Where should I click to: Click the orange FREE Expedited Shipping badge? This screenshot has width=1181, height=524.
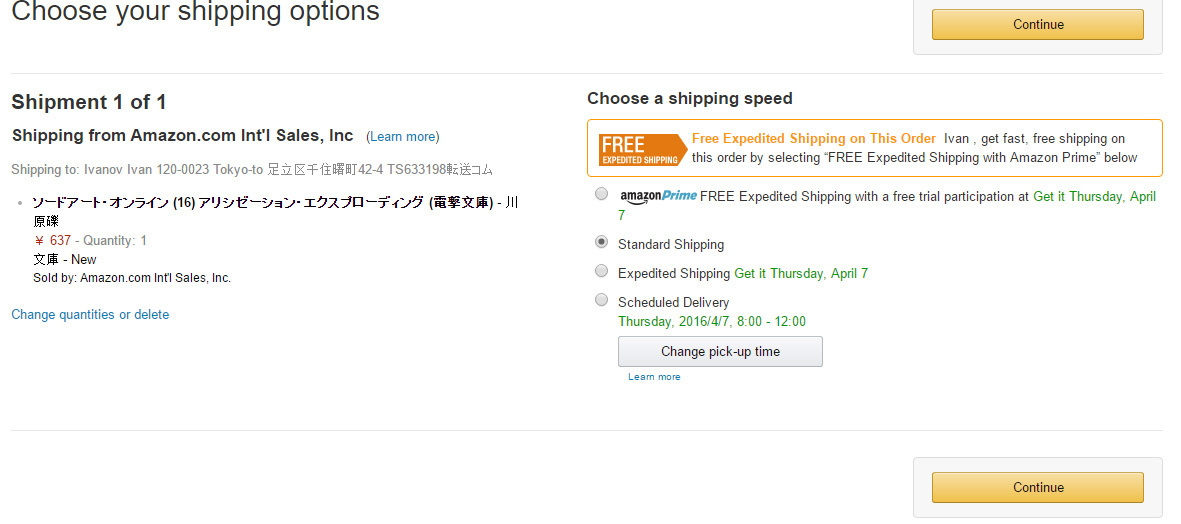point(640,149)
